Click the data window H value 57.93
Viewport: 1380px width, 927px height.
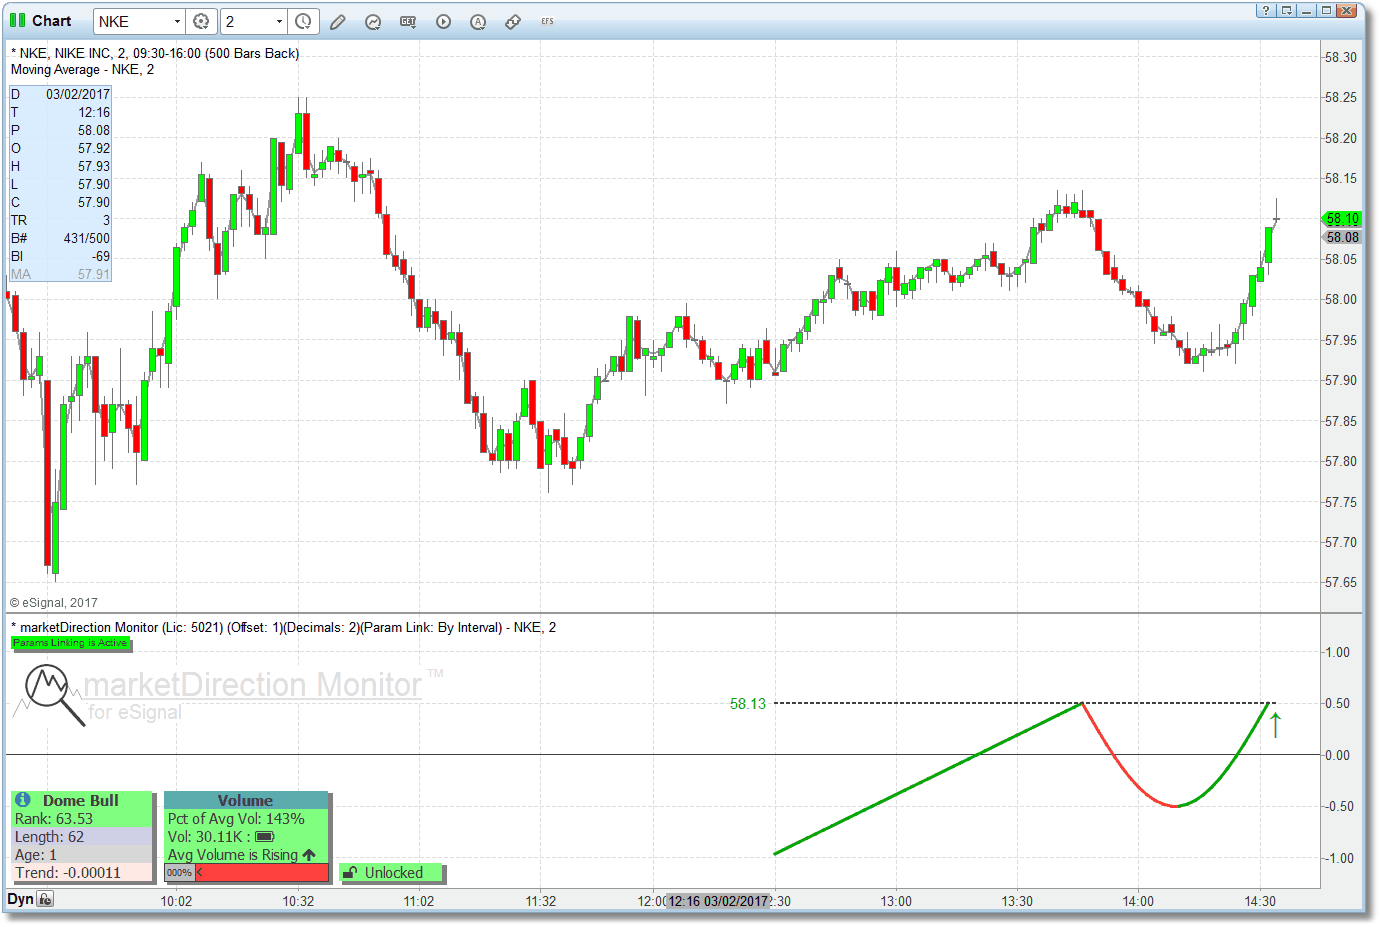coord(94,166)
